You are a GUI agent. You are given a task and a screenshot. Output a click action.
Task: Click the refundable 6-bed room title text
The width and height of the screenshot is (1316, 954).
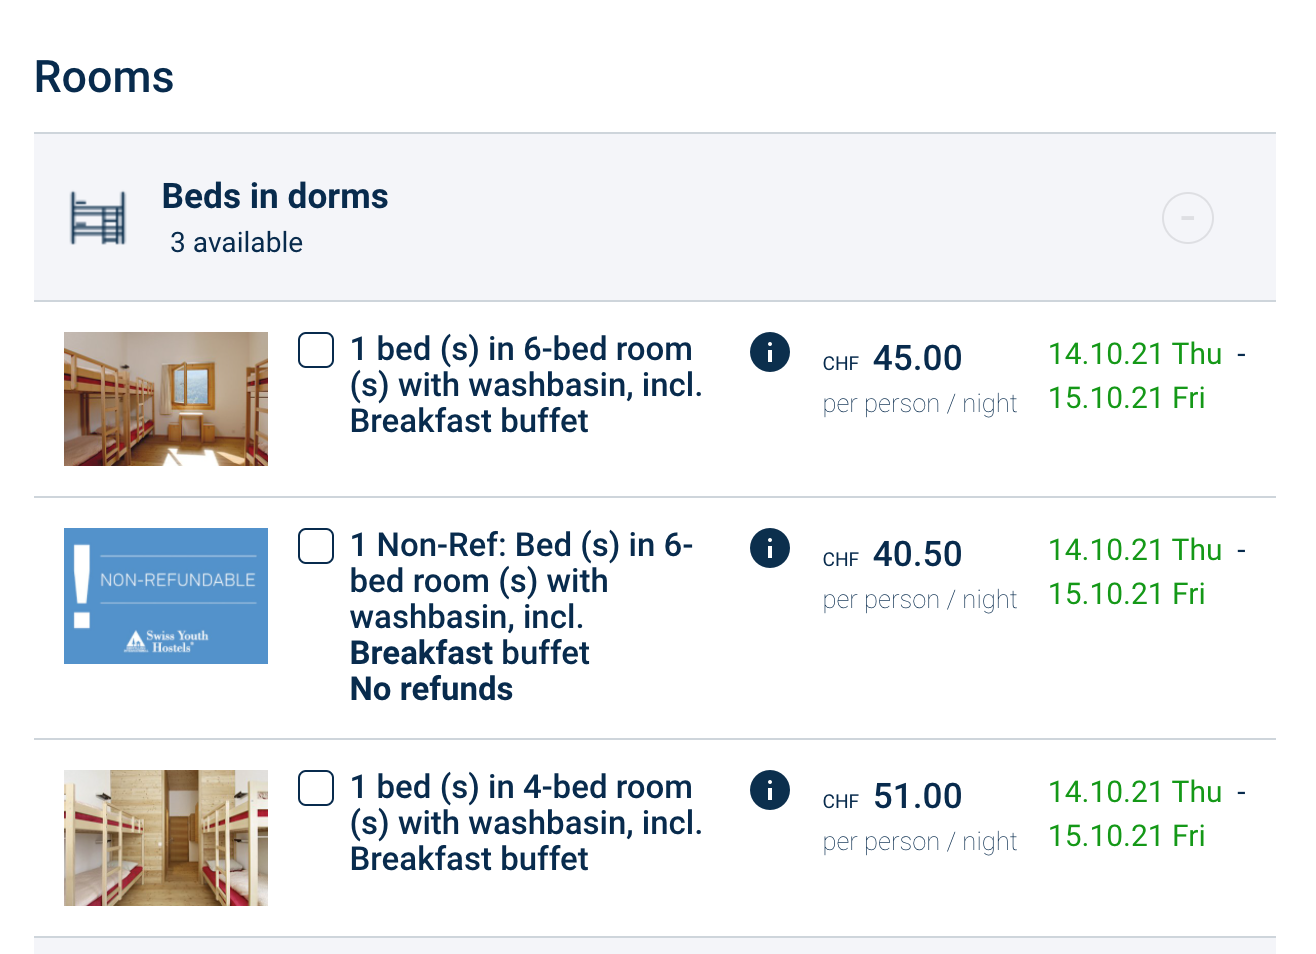pyautogui.click(x=525, y=385)
